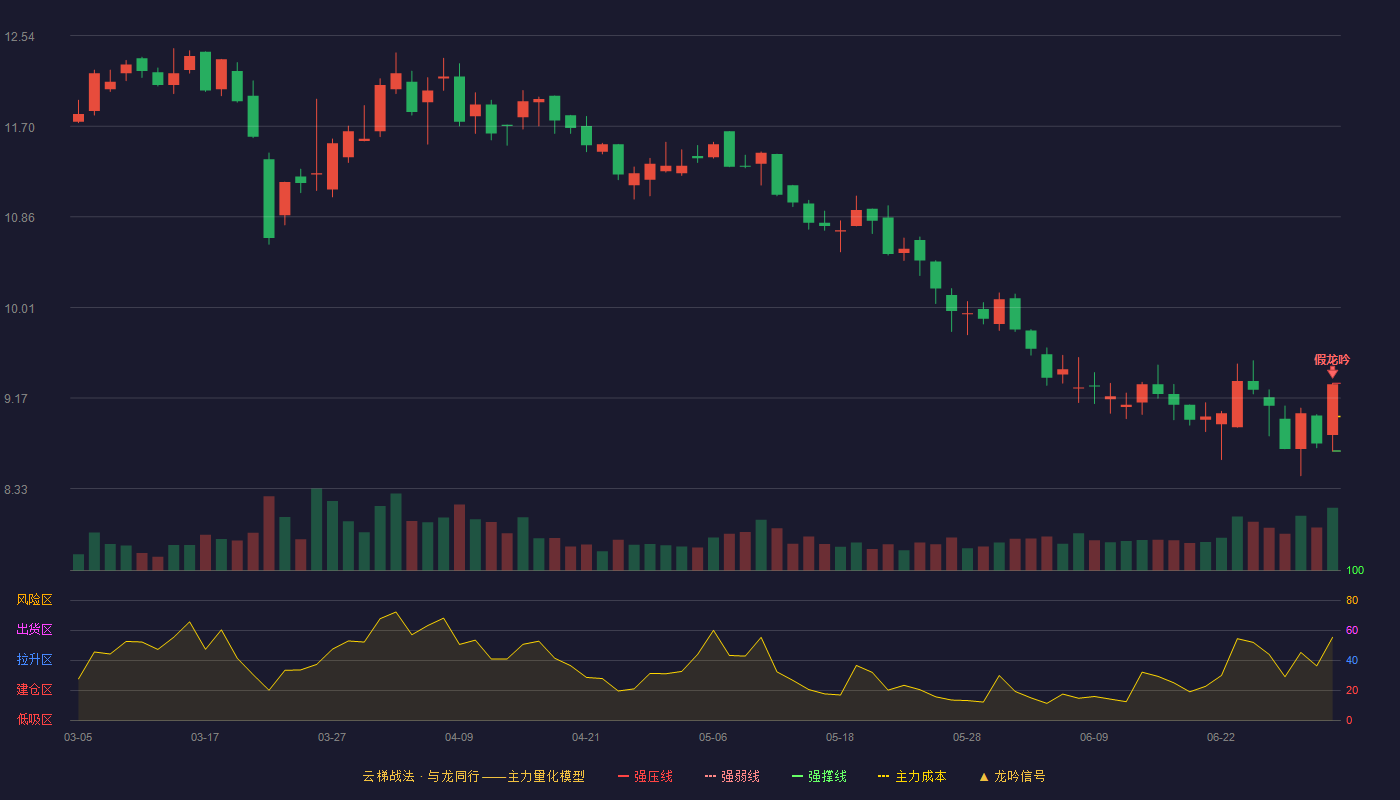This screenshot has width=1400, height=800.
Task: Hide the 强撑线 series via legend
Action: [x=819, y=776]
